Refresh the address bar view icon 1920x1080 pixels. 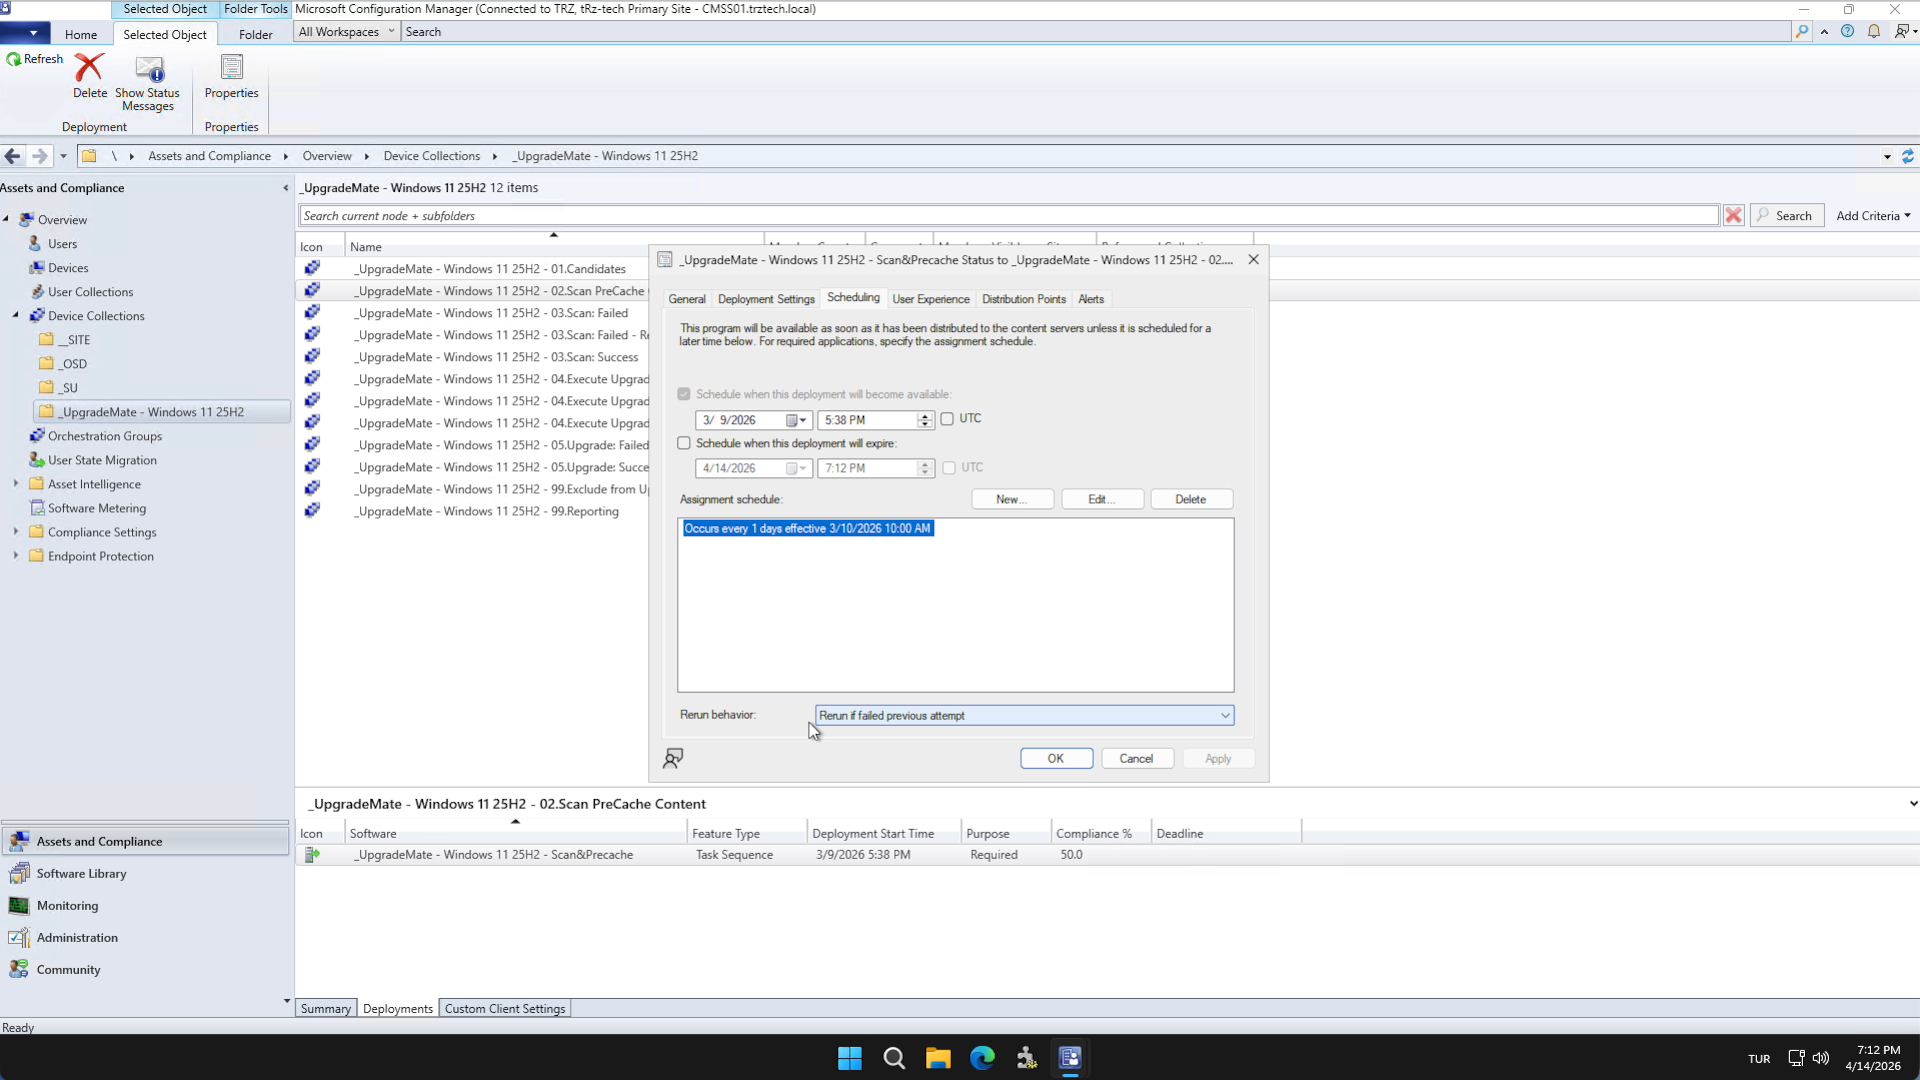pos(1907,156)
